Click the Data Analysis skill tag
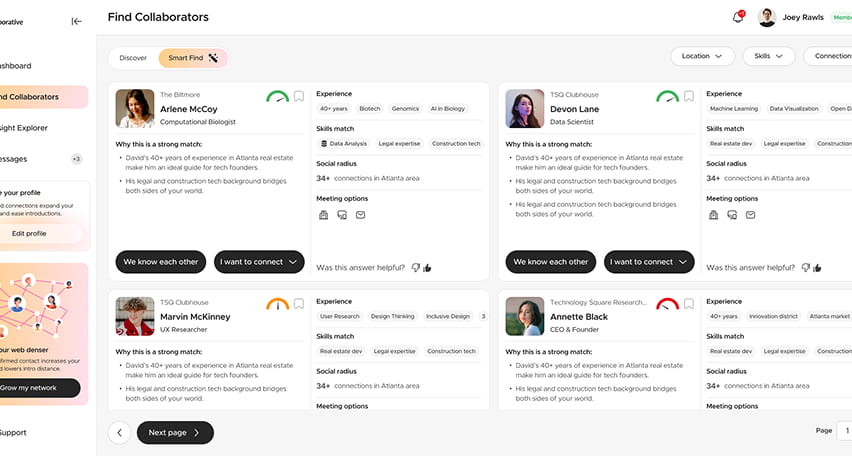Image resolution: width=852 pixels, height=456 pixels. pyautogui.click(x=344, y=143)
